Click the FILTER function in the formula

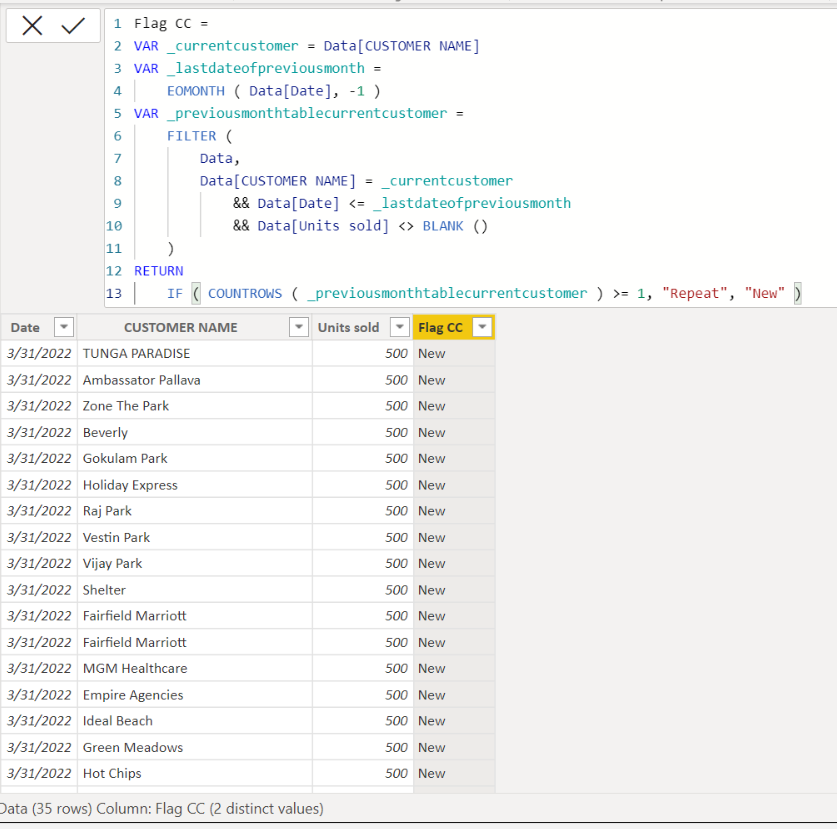click(191, 136)
